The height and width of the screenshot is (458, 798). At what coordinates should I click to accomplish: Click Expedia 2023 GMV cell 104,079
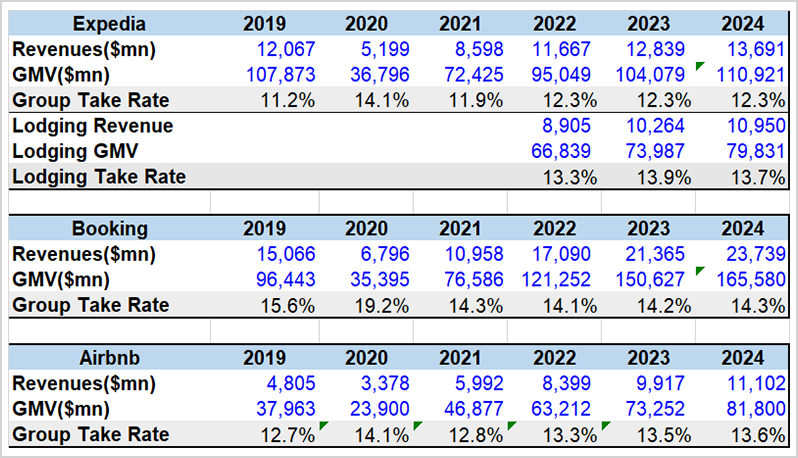pyautogui.click(x=650, y=75)
